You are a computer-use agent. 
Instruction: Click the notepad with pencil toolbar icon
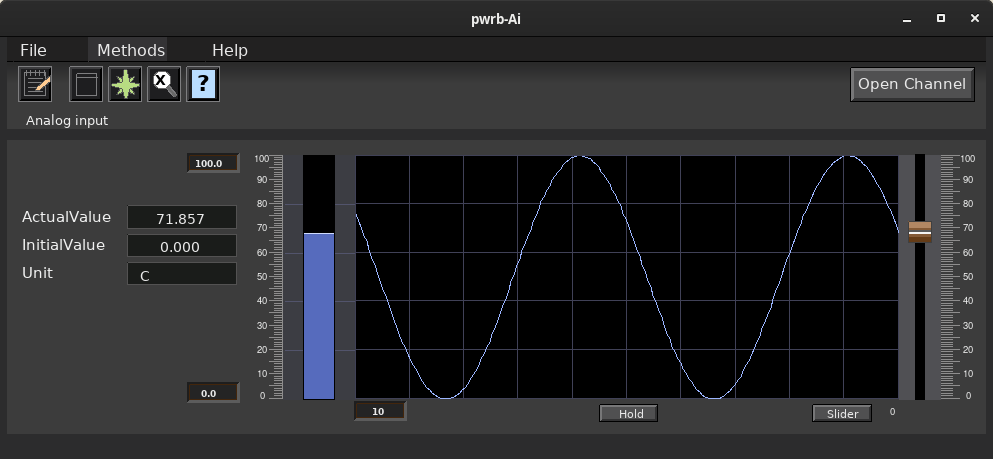[x=36, y=85]
